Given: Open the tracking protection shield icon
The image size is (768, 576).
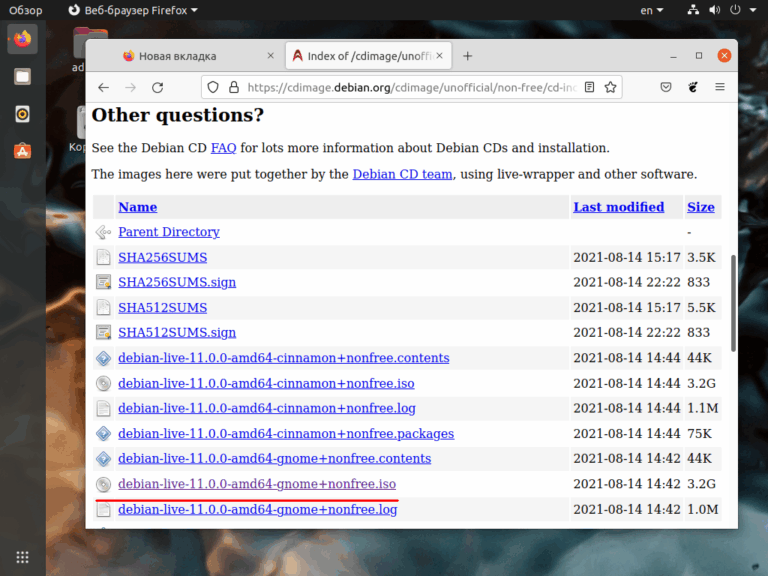Looking at the screenshot, I should [213, 87].
